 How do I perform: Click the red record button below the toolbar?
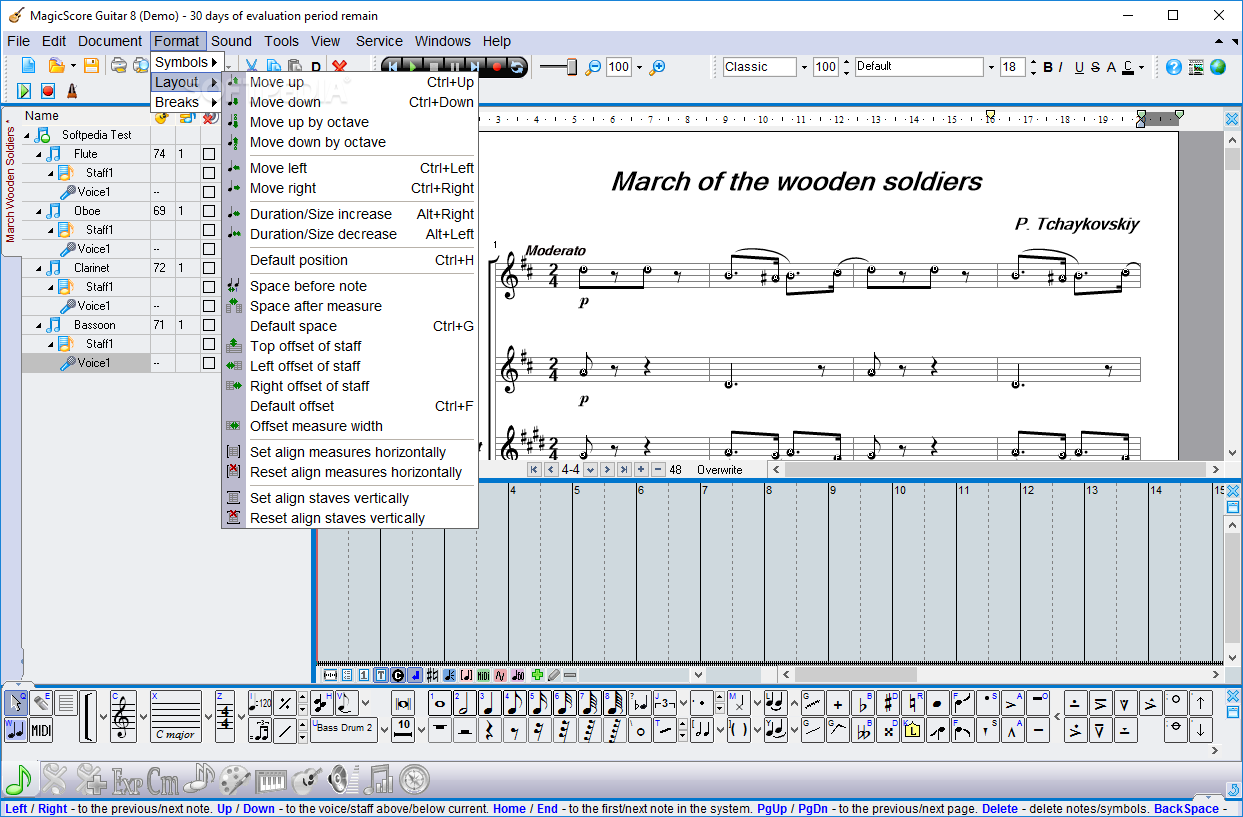pyautogui.click(x=48, y=91)
